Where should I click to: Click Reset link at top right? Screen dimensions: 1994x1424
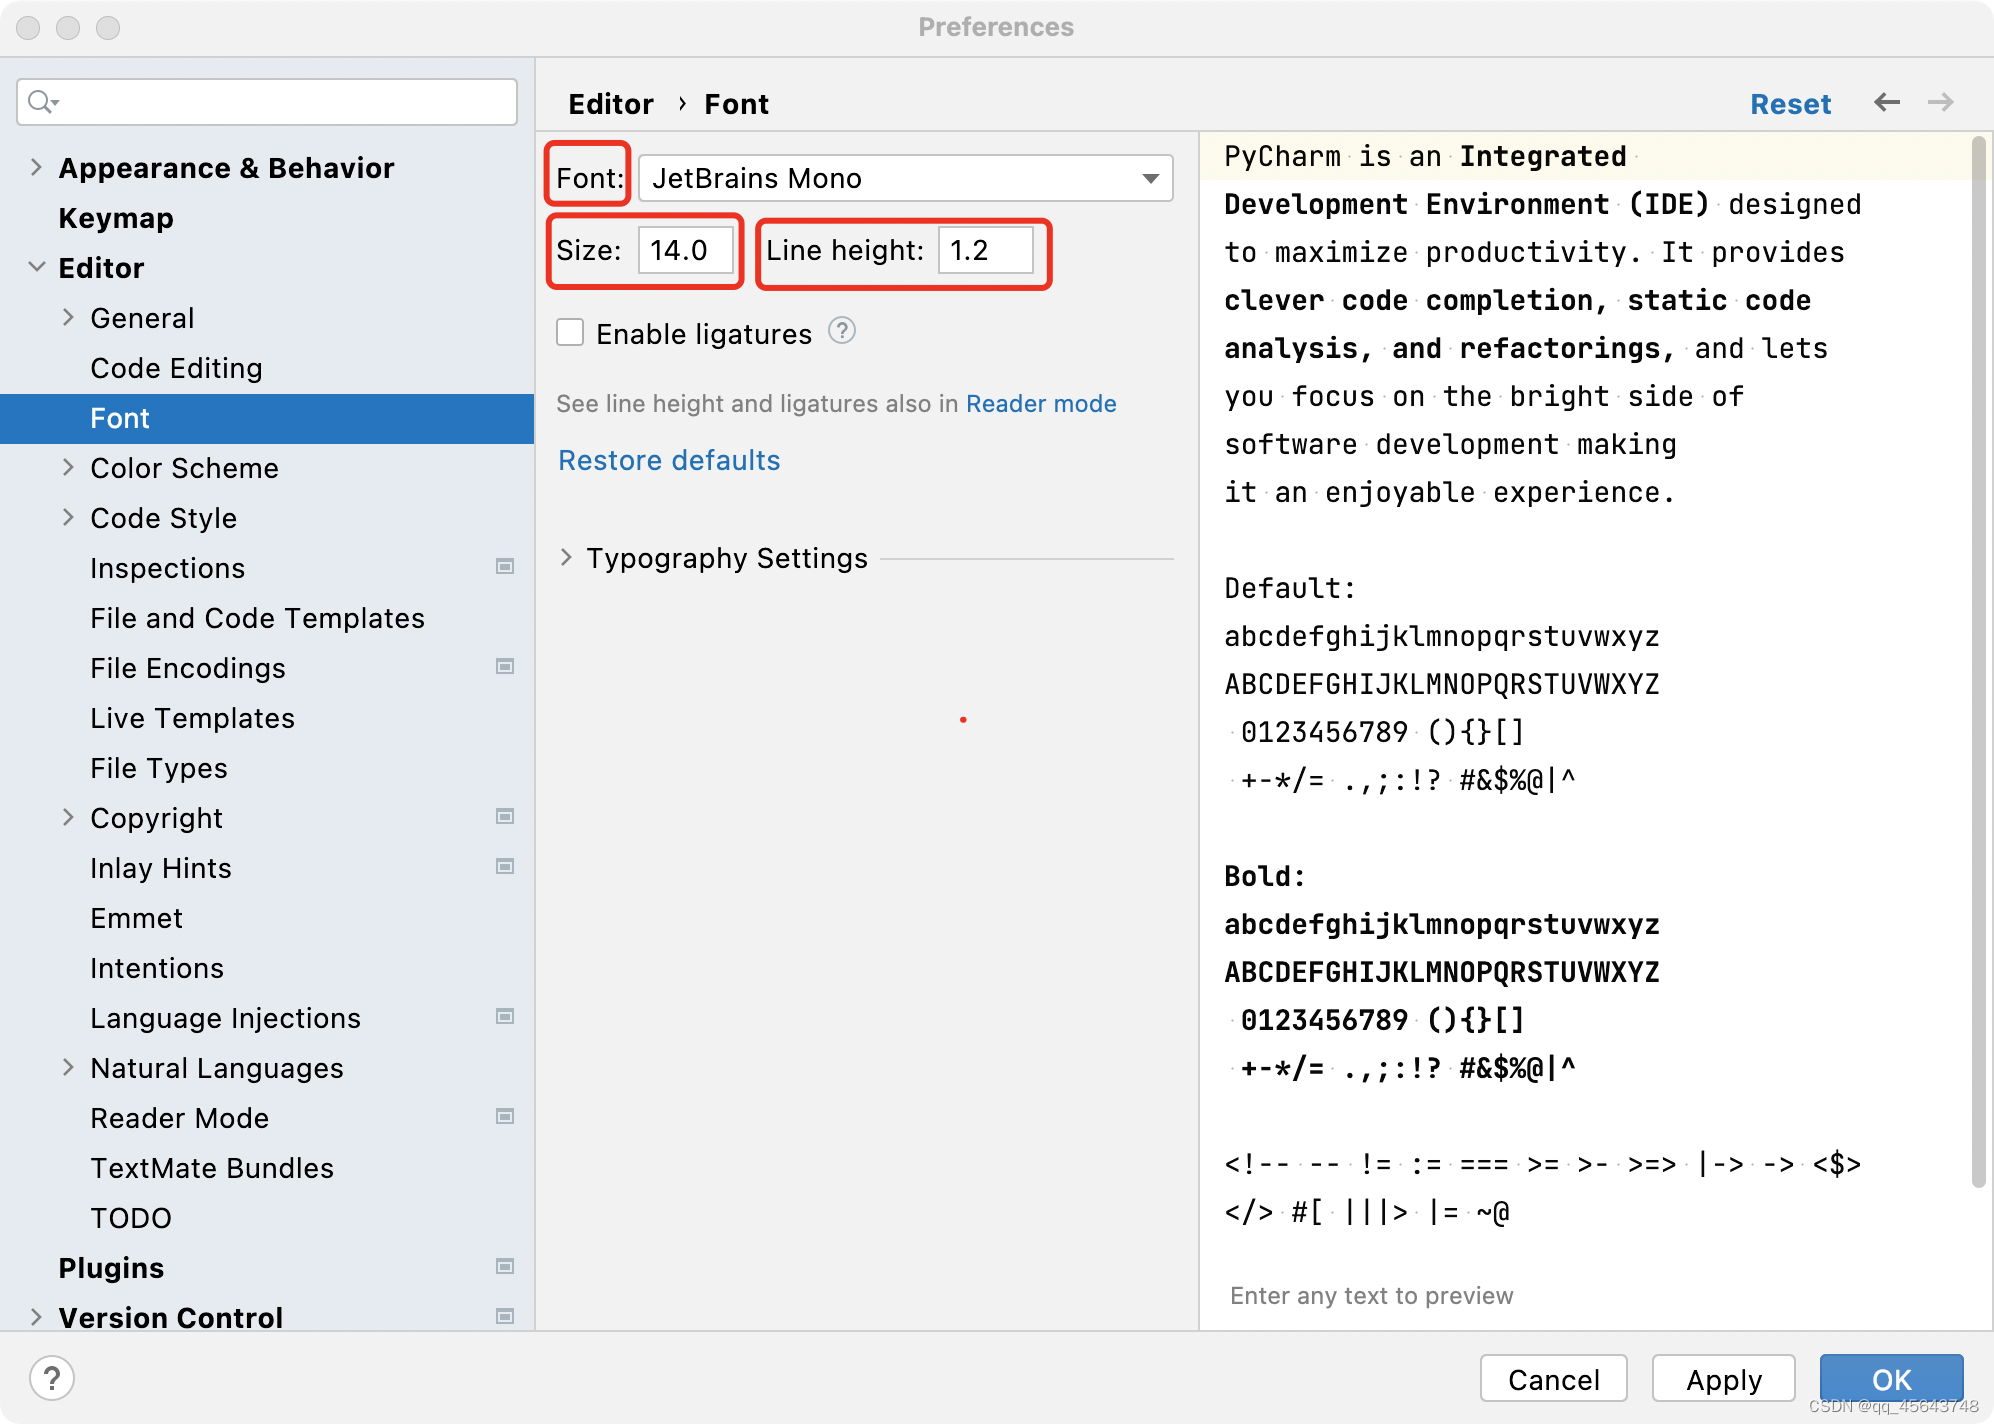pos(1790,103)
